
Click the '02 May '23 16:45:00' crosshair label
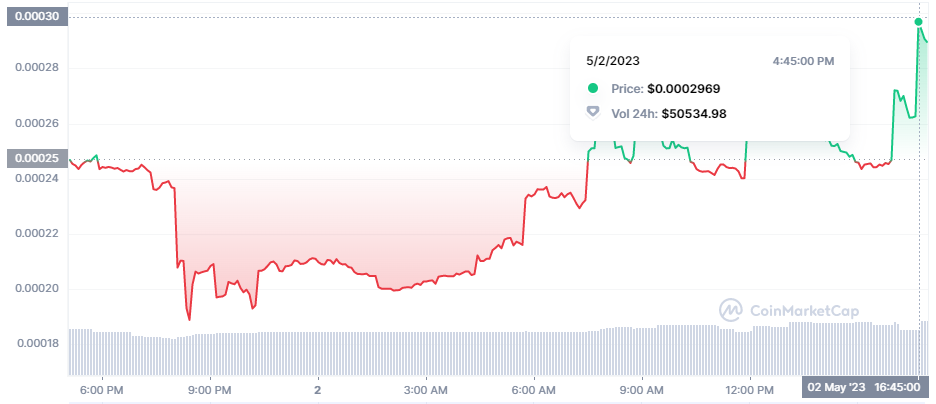tap(865, 387)
